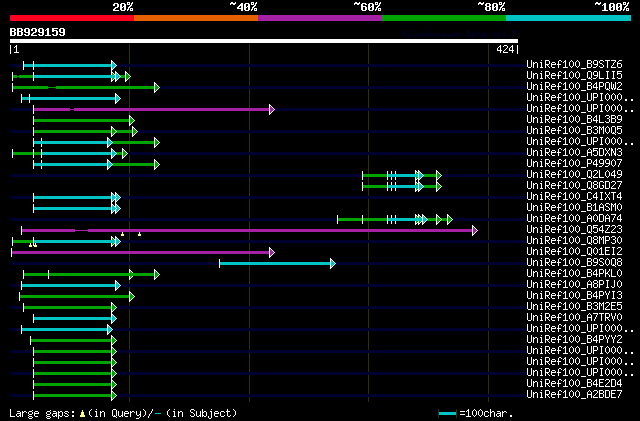
Task: Click the Large gaps legend text
Action: click(123, 413)
